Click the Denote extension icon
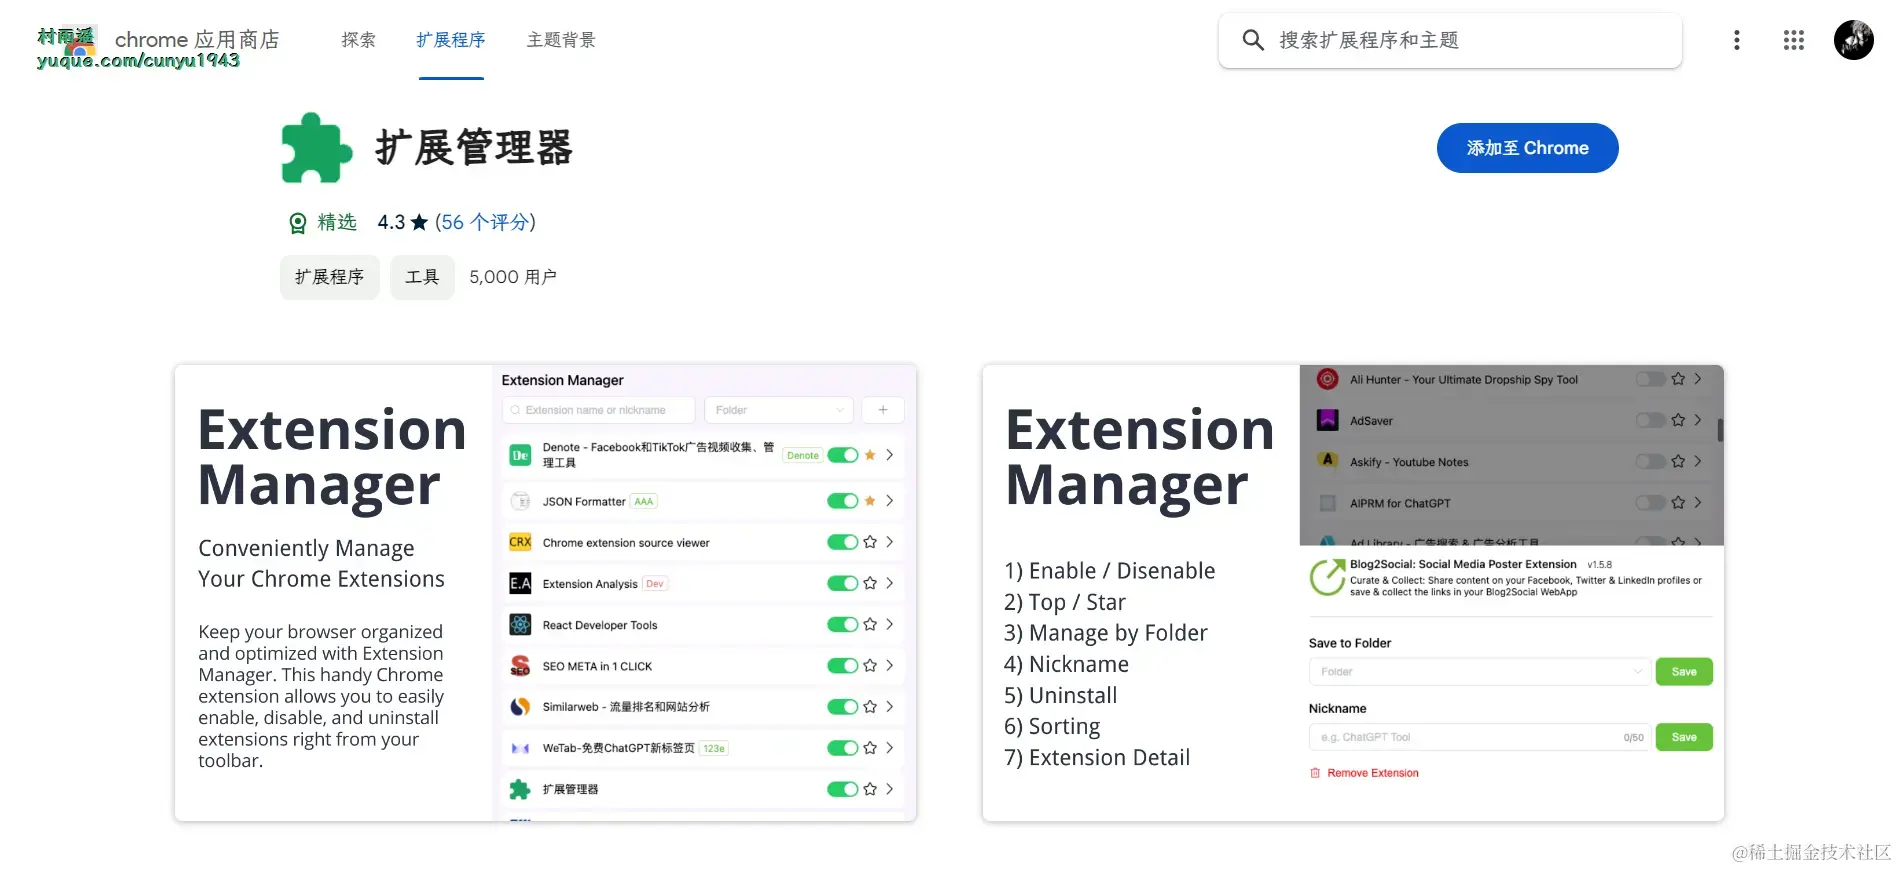 tap(520, 455)
